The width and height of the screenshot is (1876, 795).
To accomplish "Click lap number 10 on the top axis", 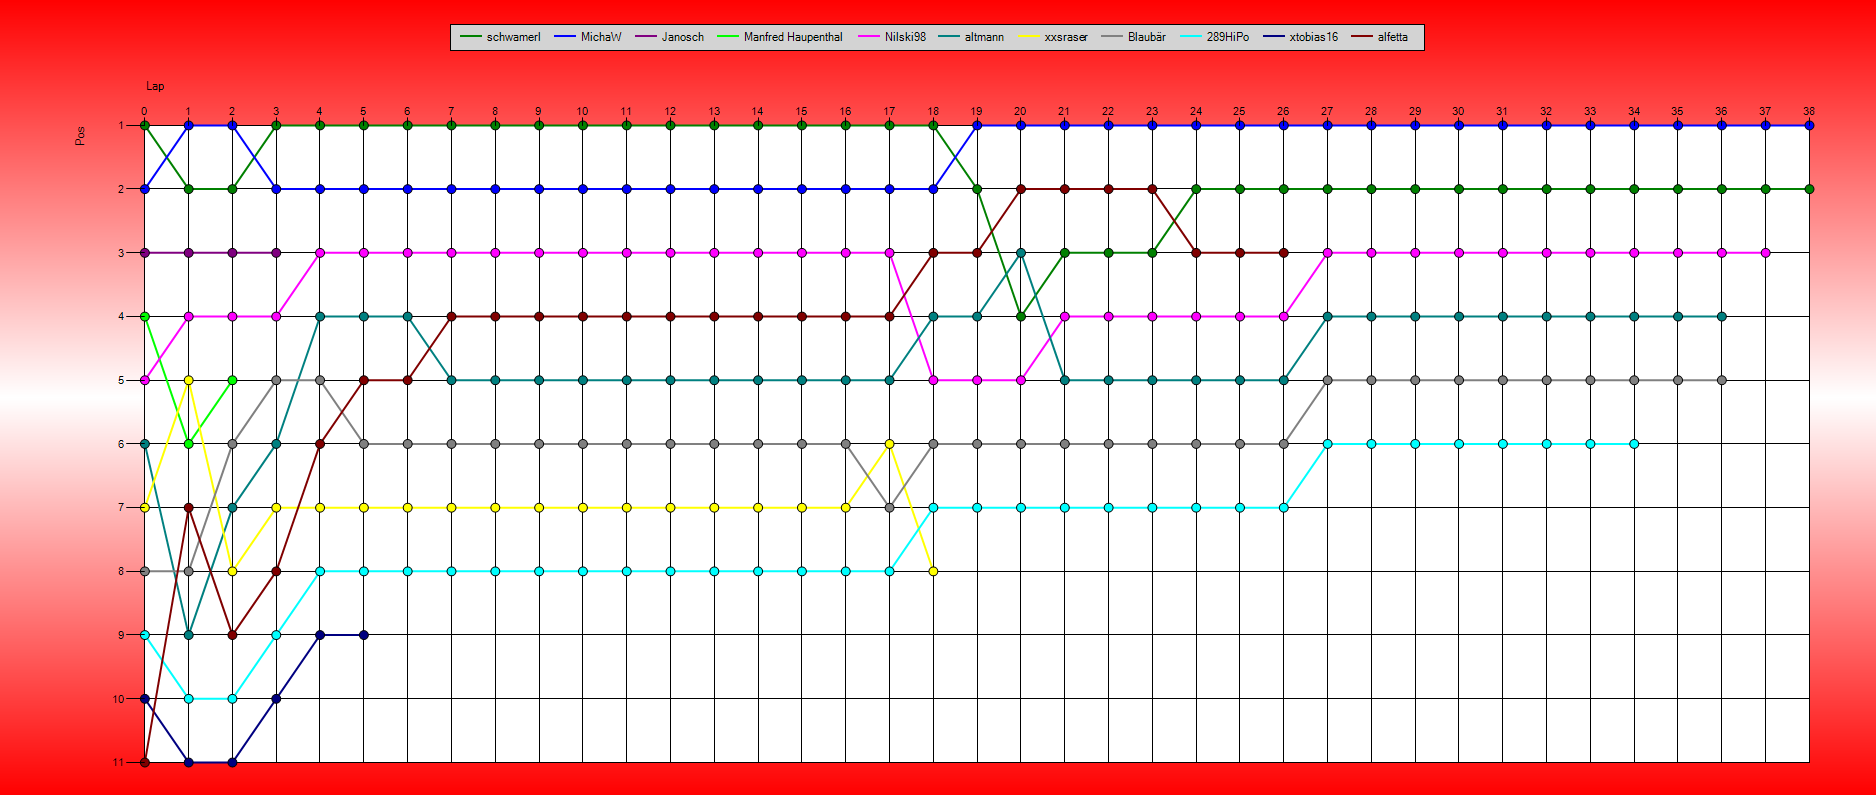I will [x=582, y=111].
